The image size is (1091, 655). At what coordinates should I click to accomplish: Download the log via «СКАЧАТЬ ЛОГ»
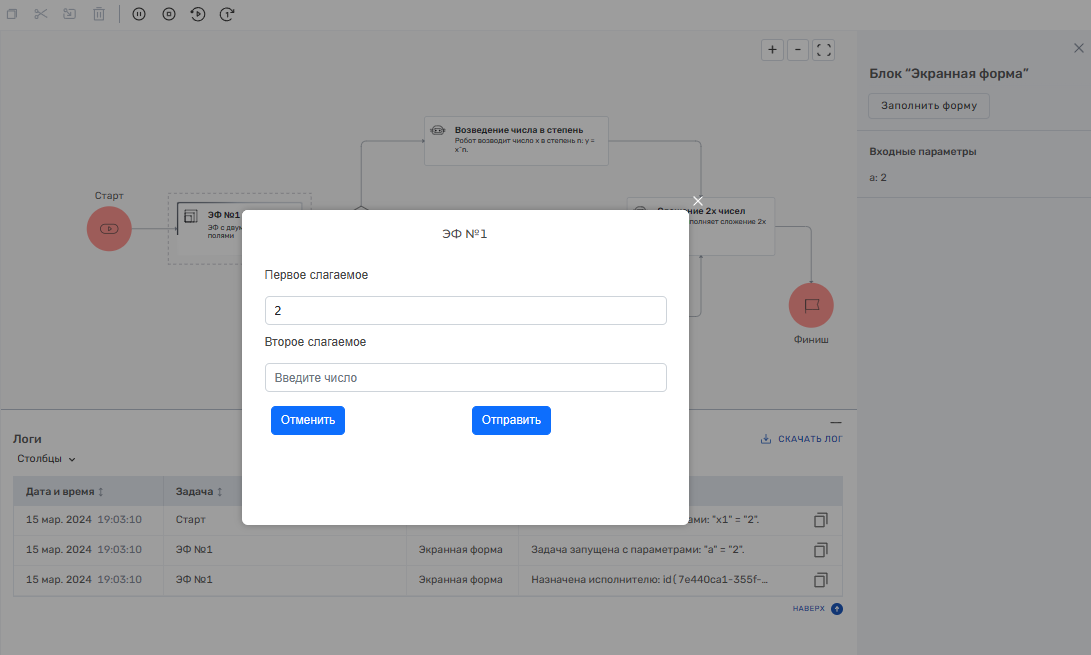click(802, 439)
